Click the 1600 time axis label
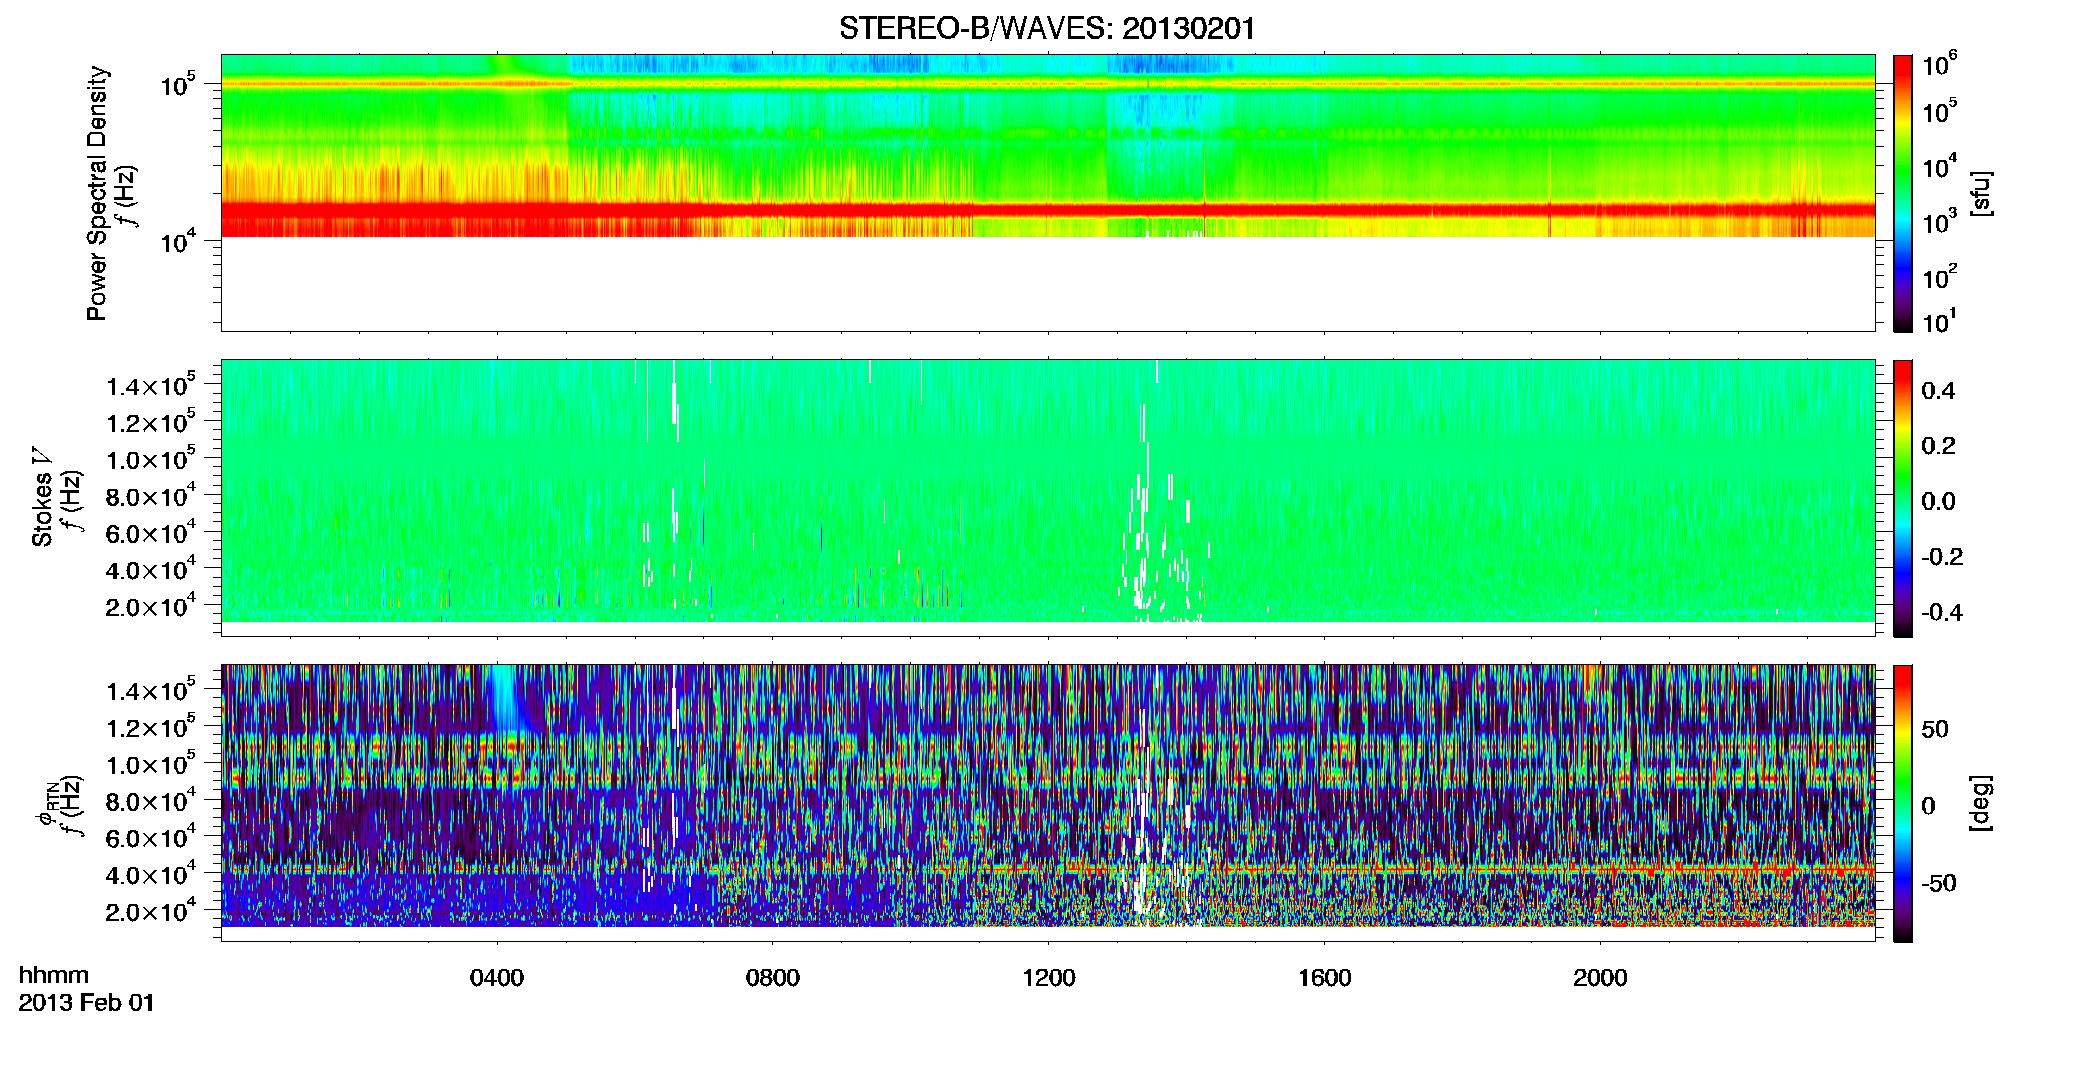2096x1080 pixels. click(x=1325, y=978)
